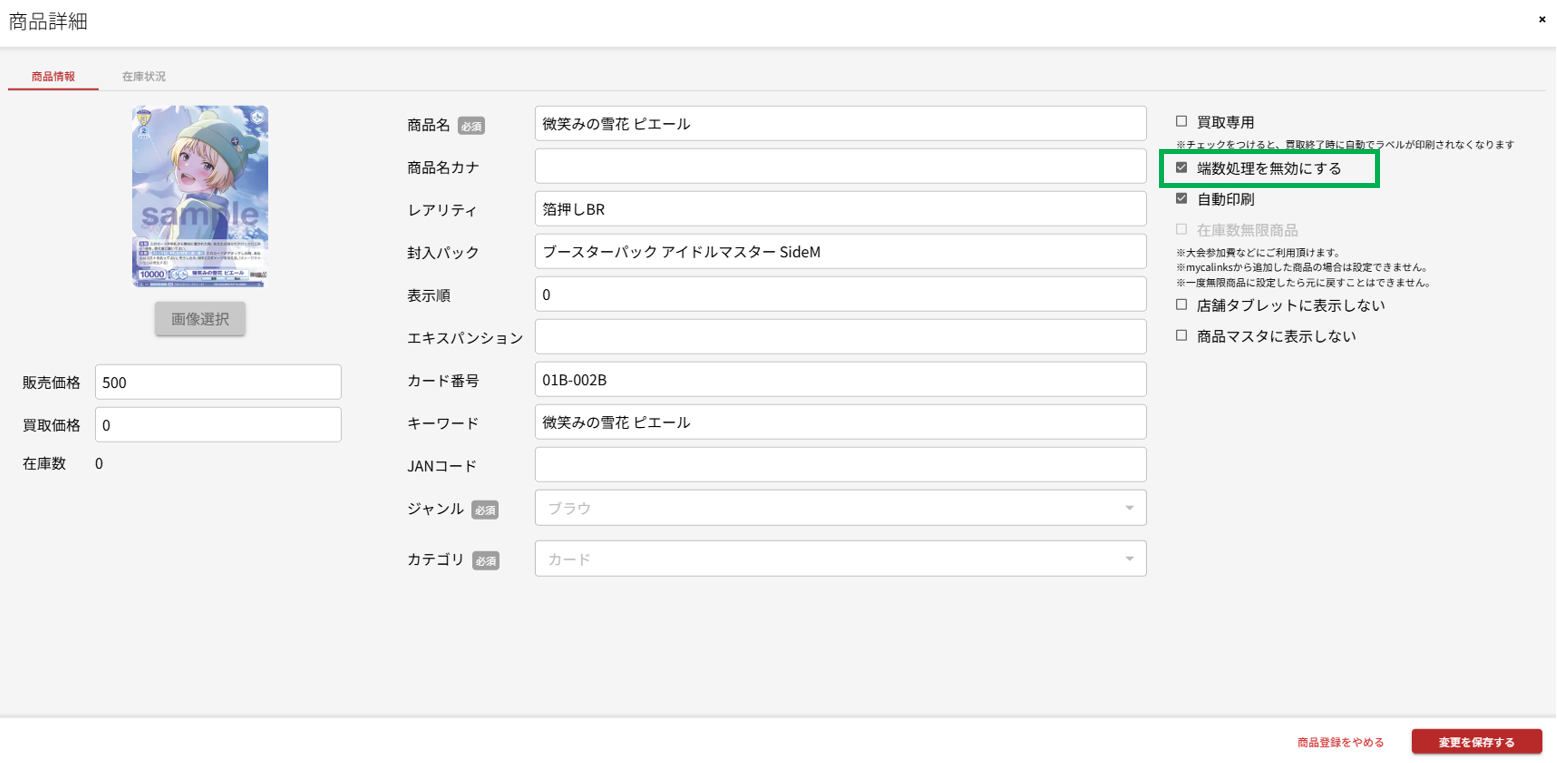
Task: Close the 商品詳細 dialog with the × icon
Action: tap(1541, 19)
